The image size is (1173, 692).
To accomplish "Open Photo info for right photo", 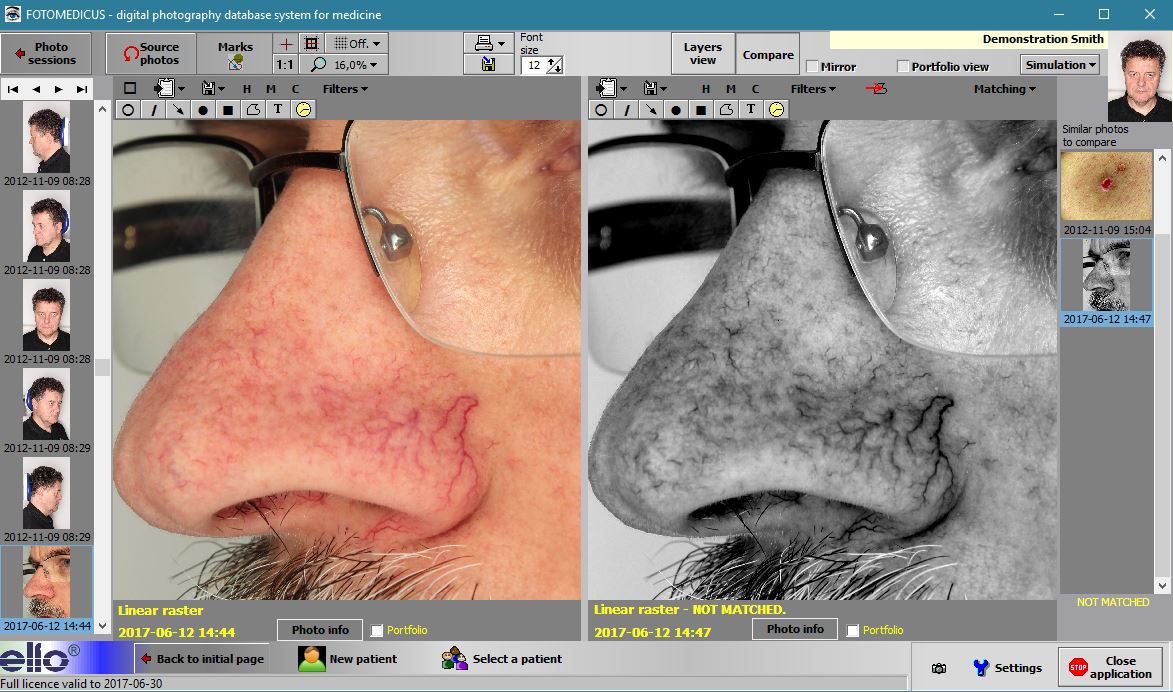I will [795, 629].
